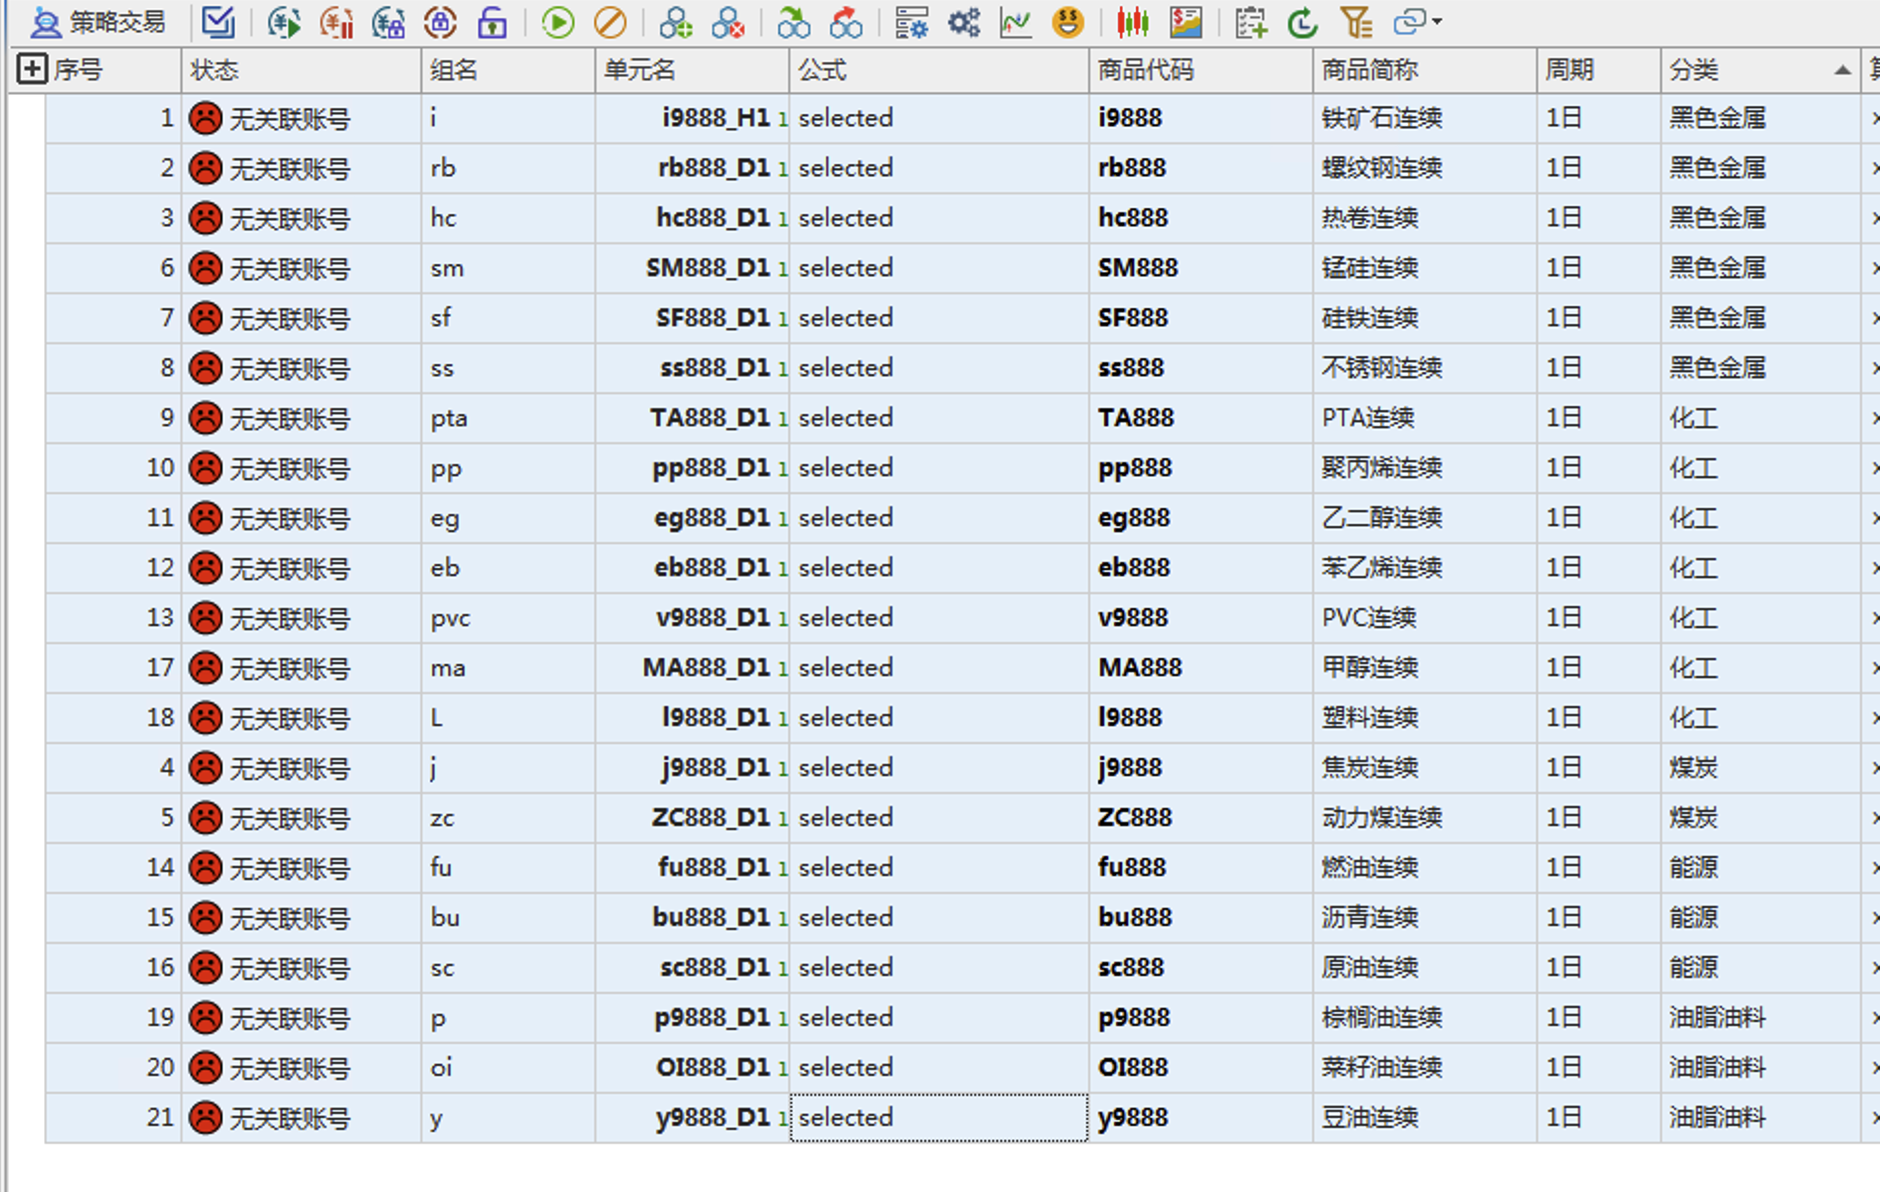This screenshot has width=1880, height=1192.
Task: Select the 硅铁连续 product name cell
Action: coord(1424,318)
